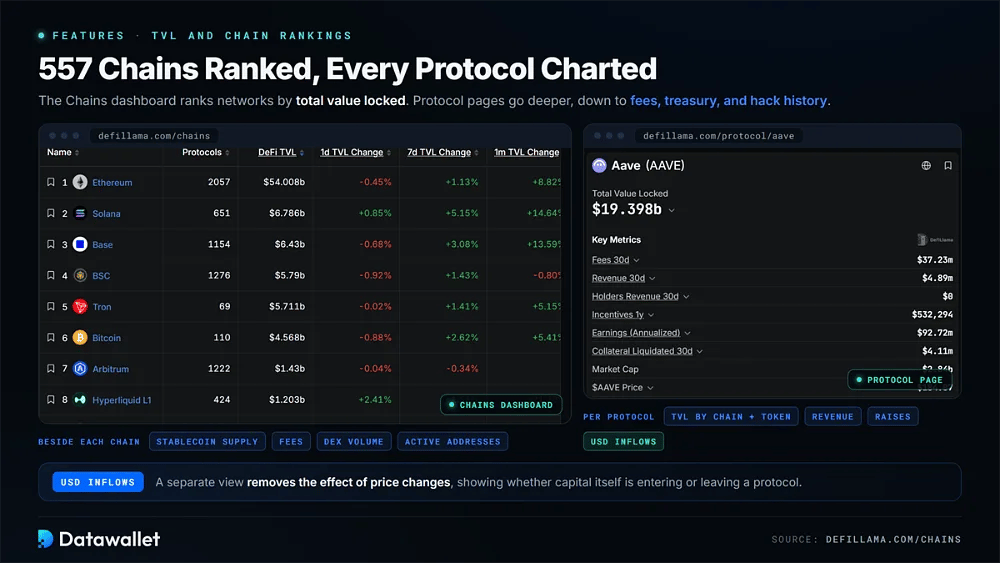This screenshot has width=1000, height=563.
Task: Click the Ethereum logo icon
Action: coord(80,182)
